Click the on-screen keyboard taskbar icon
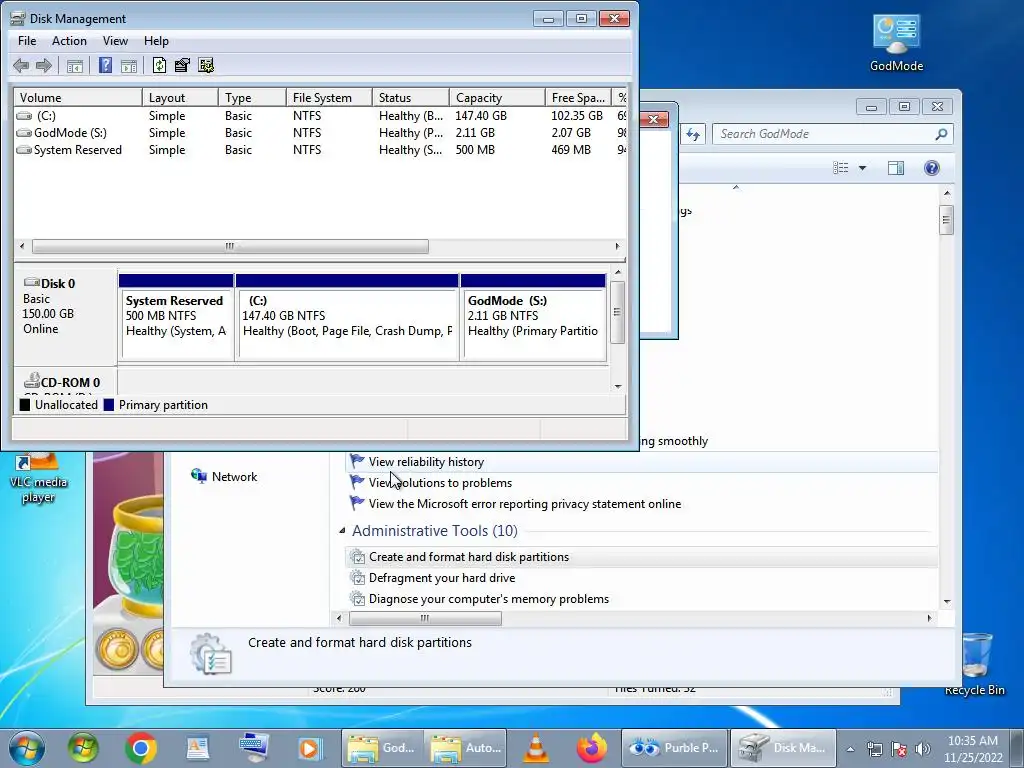Viewport: 1024px width, 768px height. pos(254,748)
